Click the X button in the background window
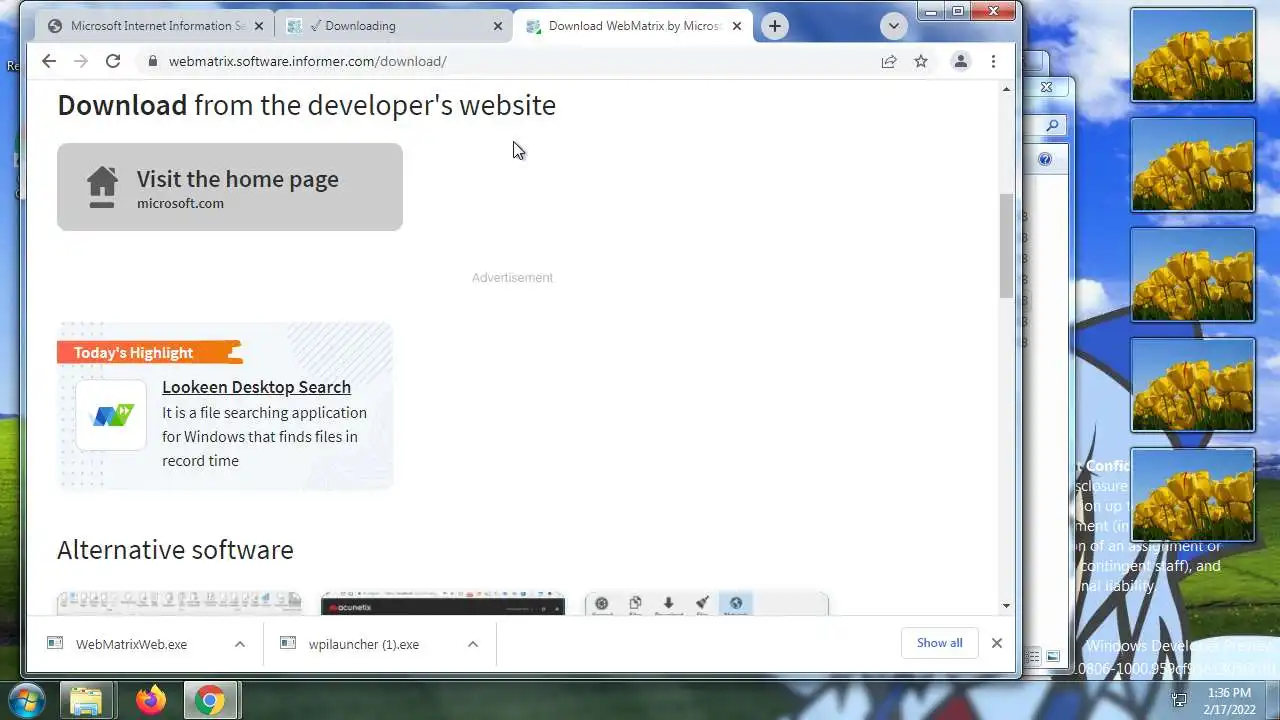 pyautogui.click(x=1046, y=88)
